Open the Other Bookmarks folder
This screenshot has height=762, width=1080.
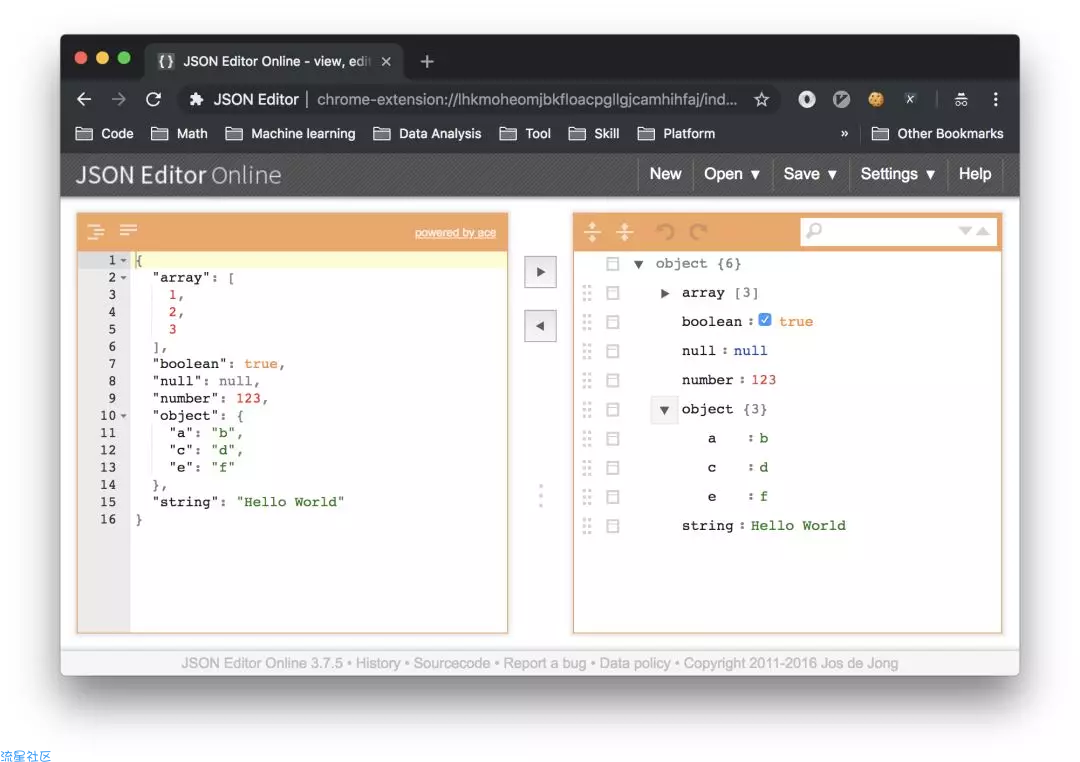pos(937,134)
